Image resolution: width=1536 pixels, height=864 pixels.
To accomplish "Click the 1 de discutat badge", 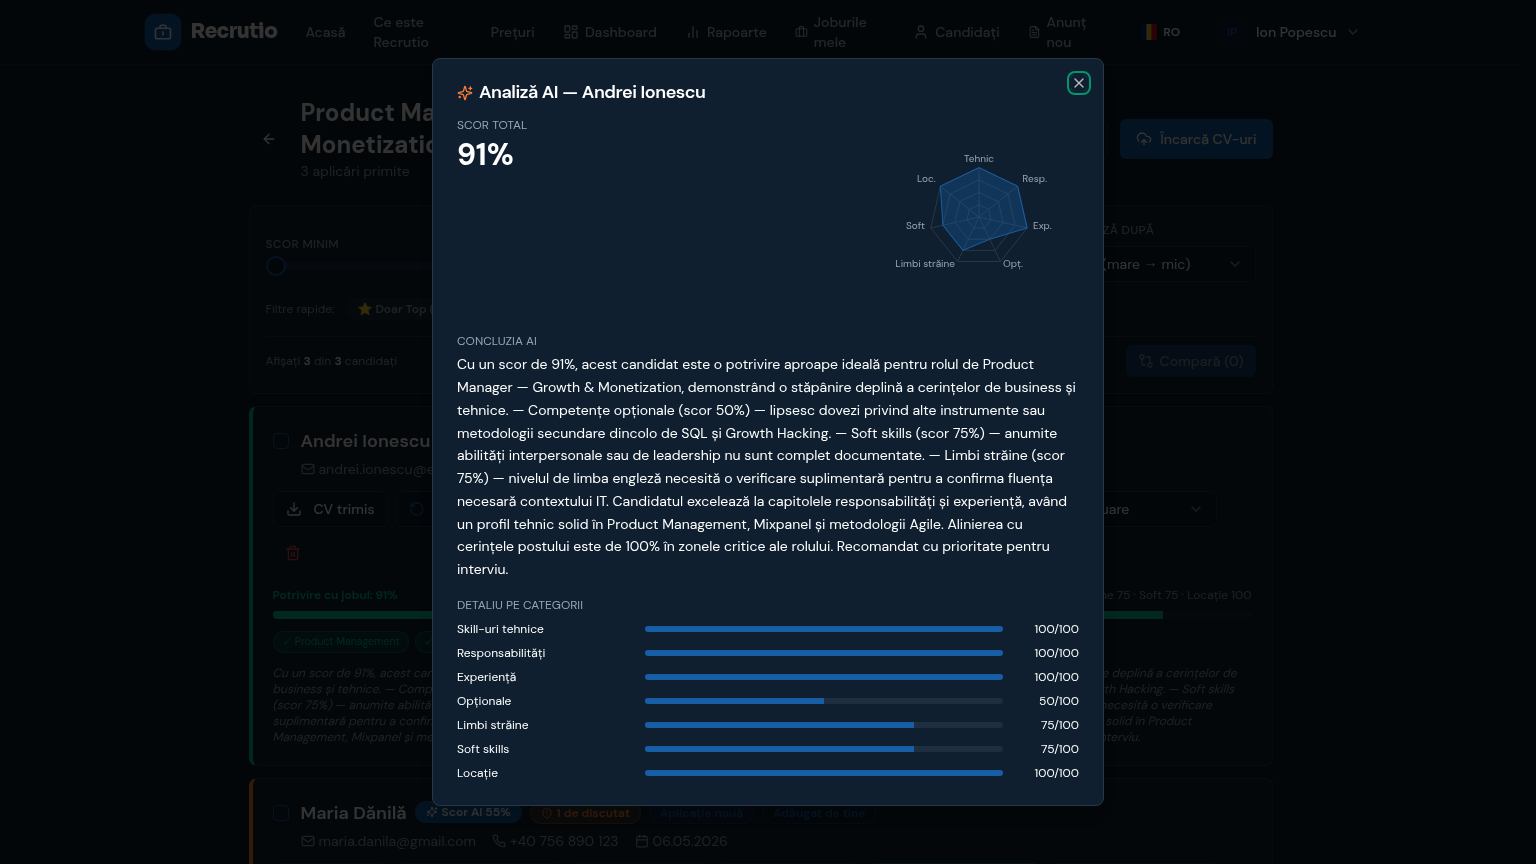I will pyautogui.click(x=585, y=813).
